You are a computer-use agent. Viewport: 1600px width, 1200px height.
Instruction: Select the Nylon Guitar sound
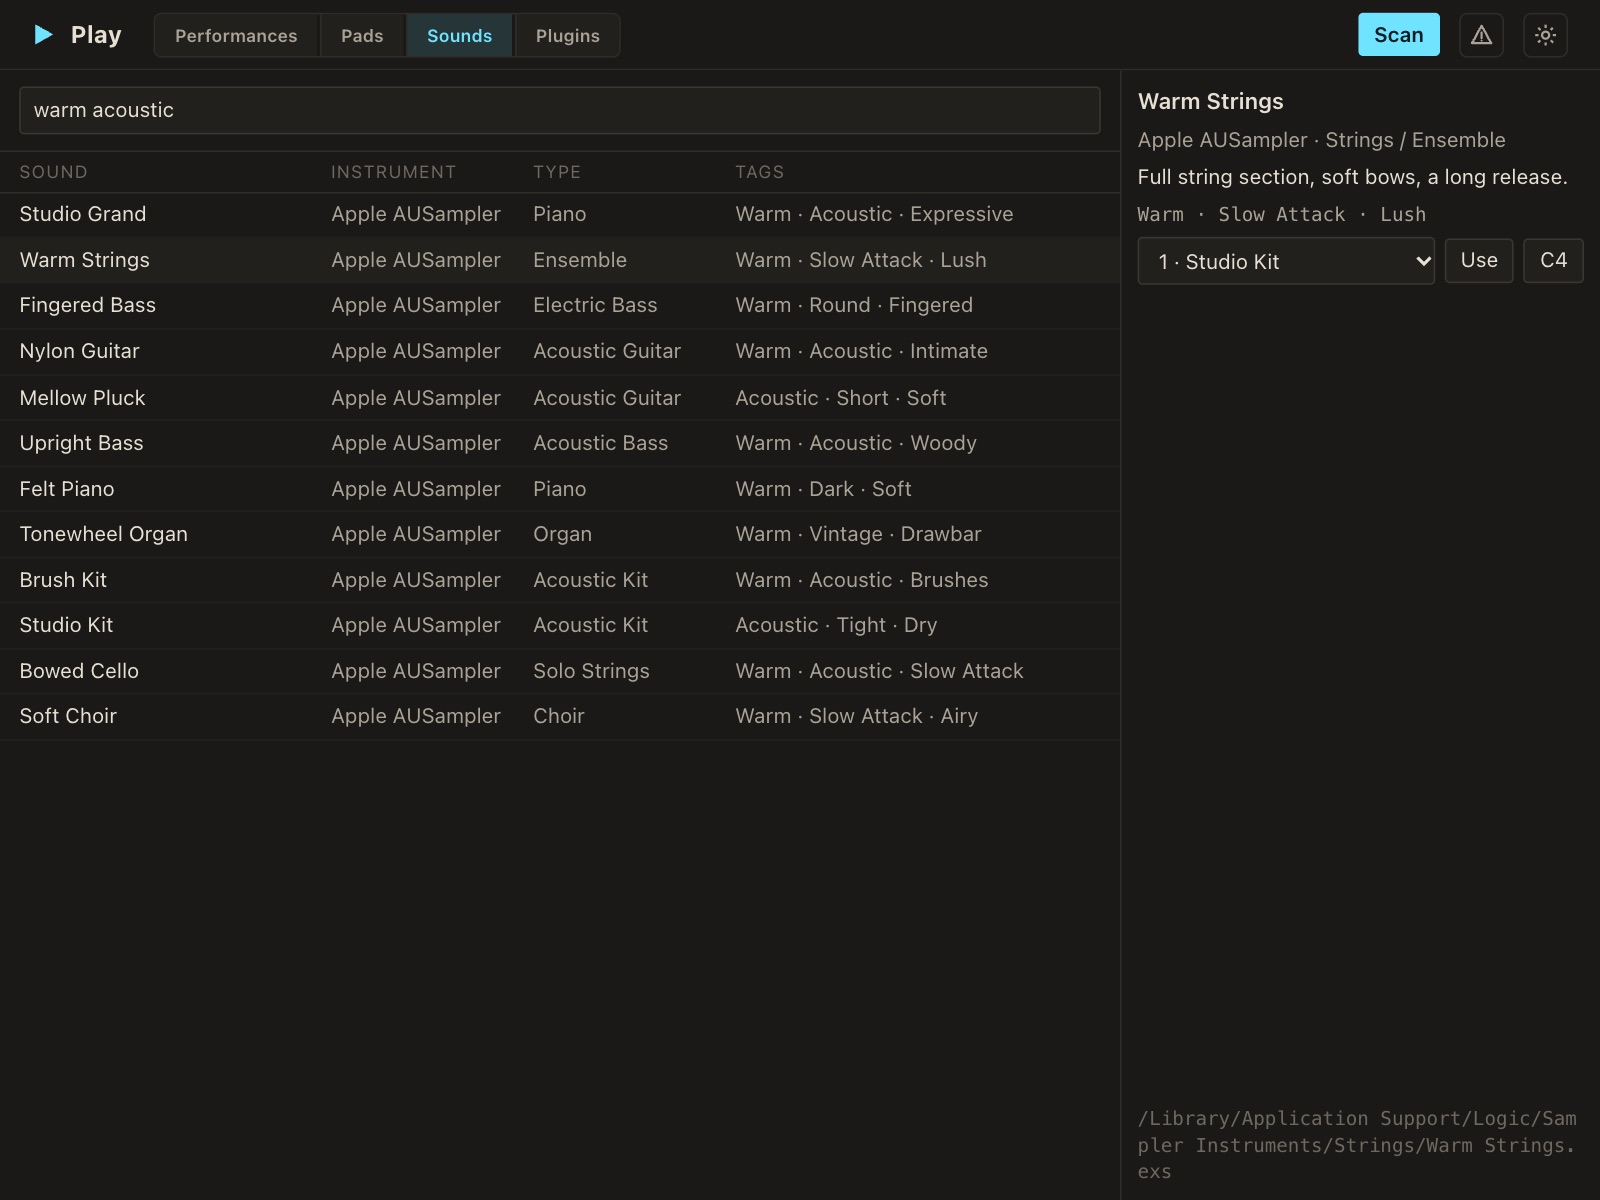click(x=560, y=351)
